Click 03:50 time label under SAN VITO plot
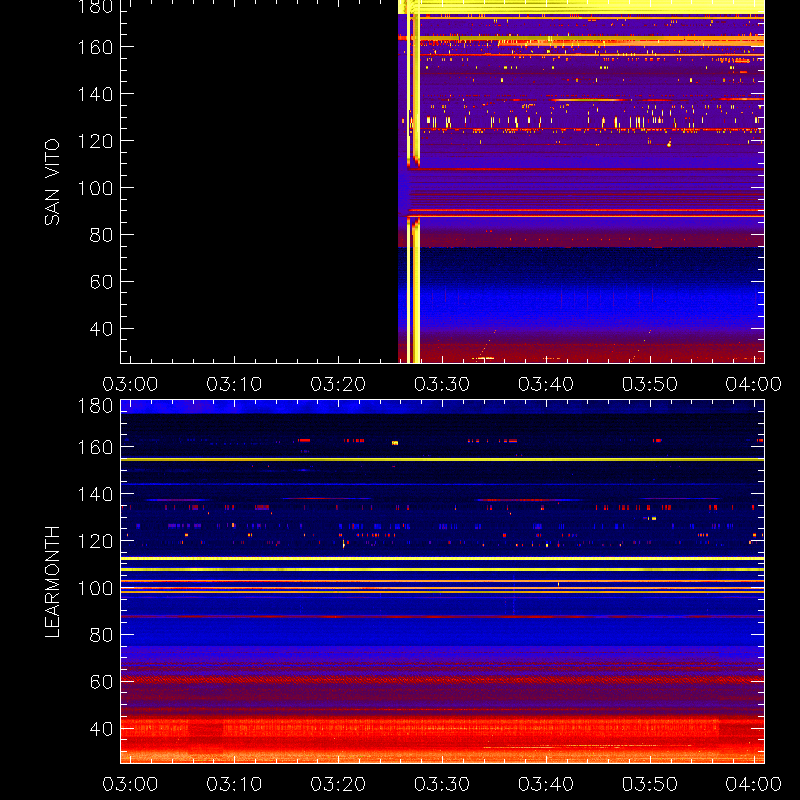Viewport: 800px width, 800px height. tap(649, 384)
